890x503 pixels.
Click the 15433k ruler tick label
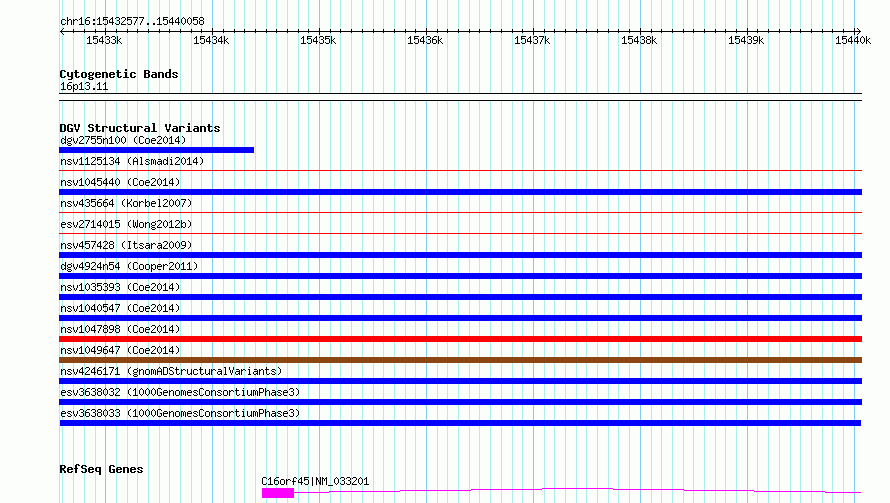tap(104, 40)
